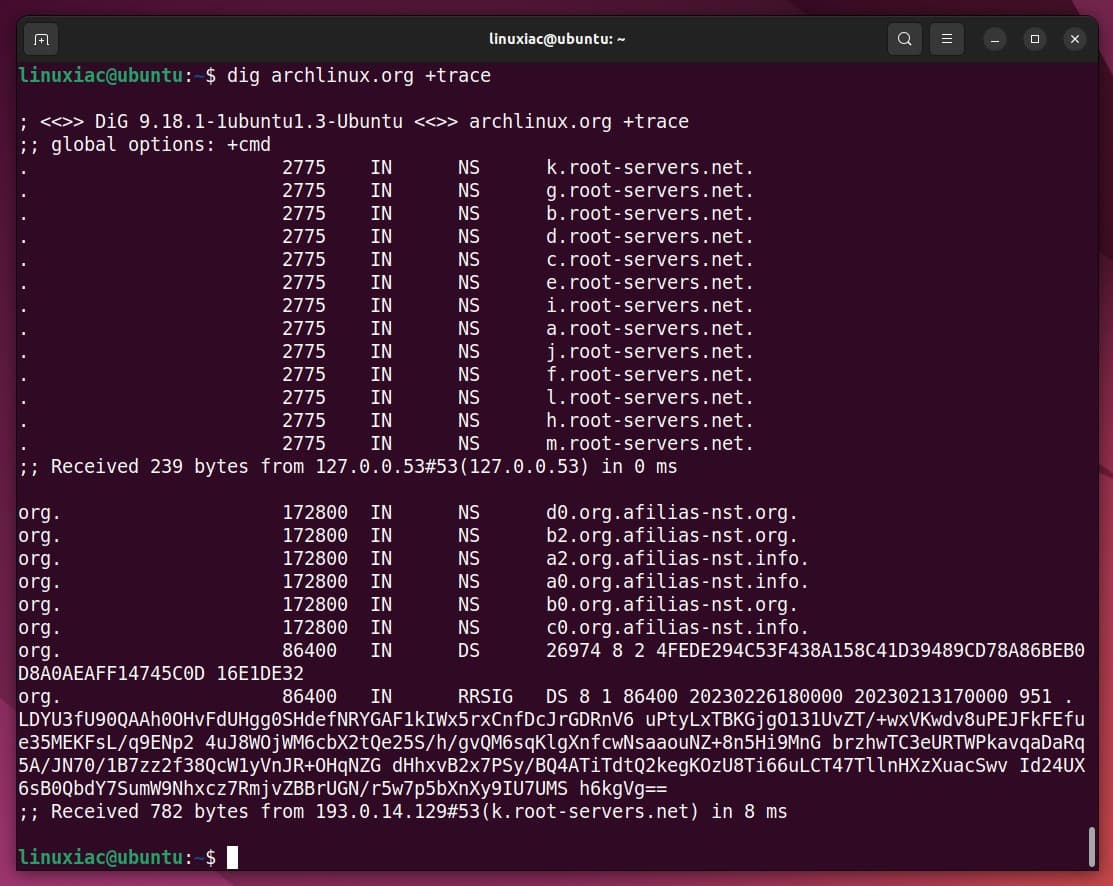Open a new terminal tab
1113x886 pixels.
coord(41,39)
